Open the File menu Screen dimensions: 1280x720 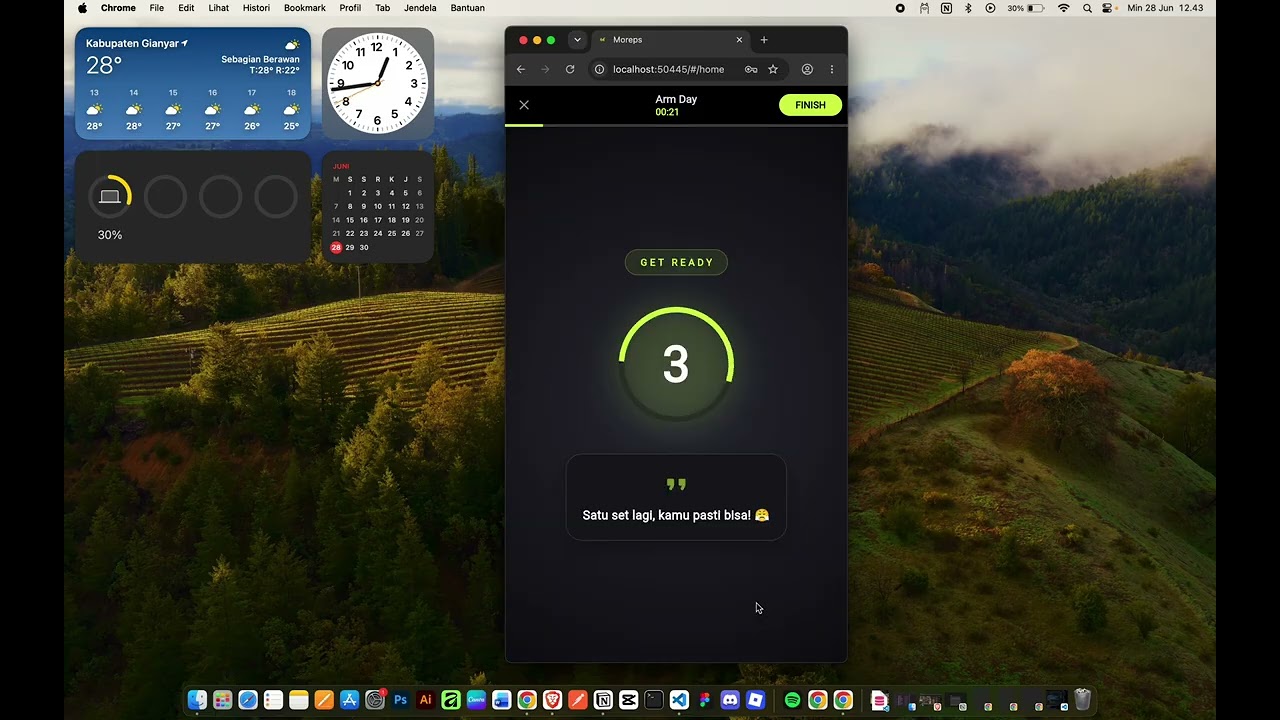pyautogui.click(x=157, y=8)
